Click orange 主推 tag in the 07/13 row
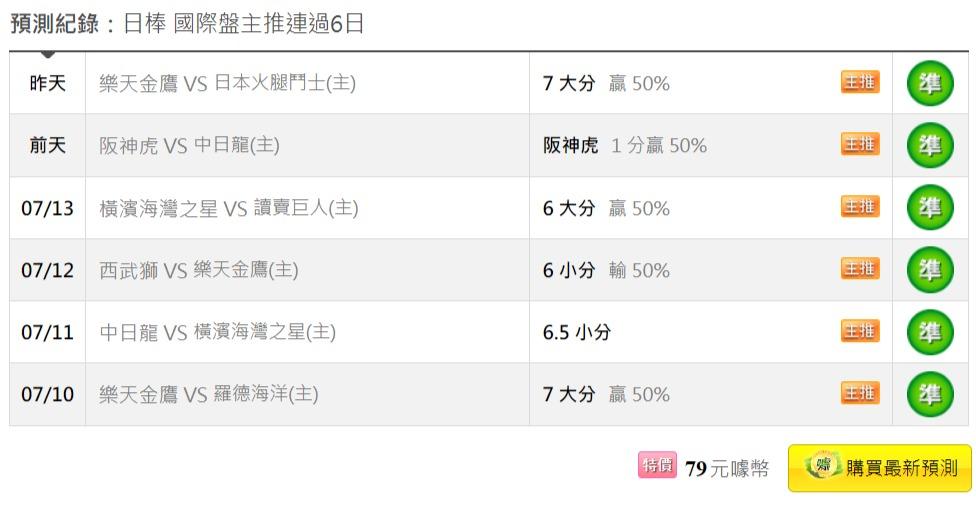The image size is (976, 531). point(860,207)
